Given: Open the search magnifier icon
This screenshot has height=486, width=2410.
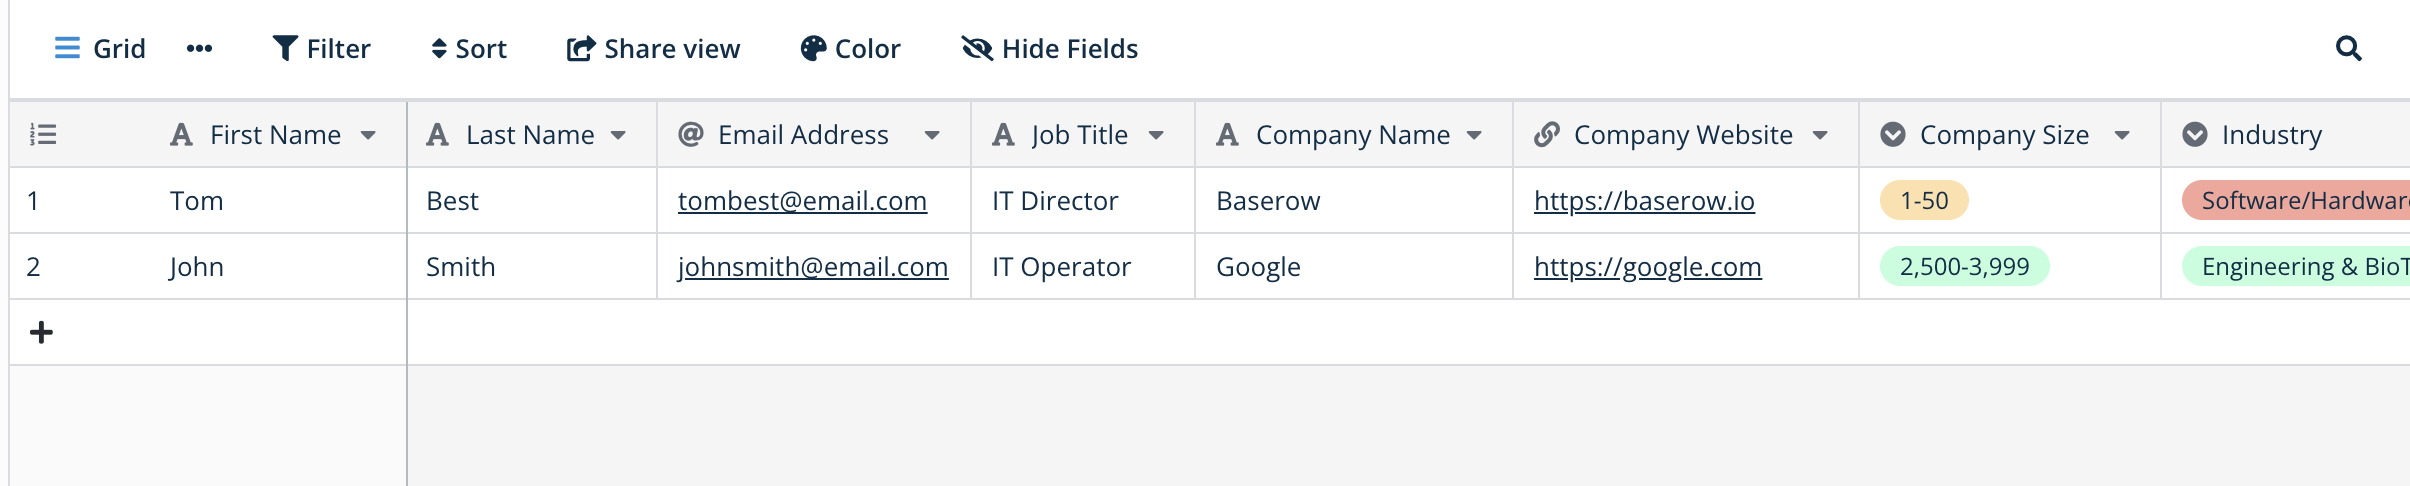Looking at the screenshot, I should click(2348, 48).
